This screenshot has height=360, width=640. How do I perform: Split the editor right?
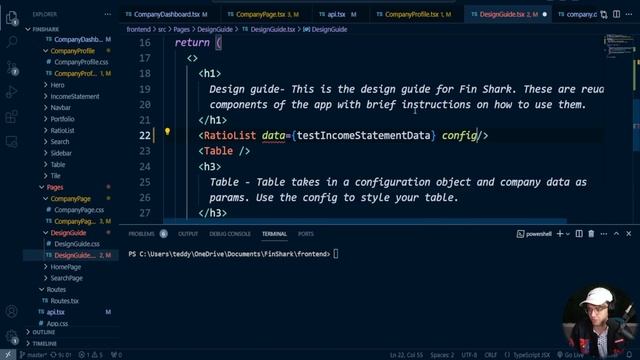616,14
